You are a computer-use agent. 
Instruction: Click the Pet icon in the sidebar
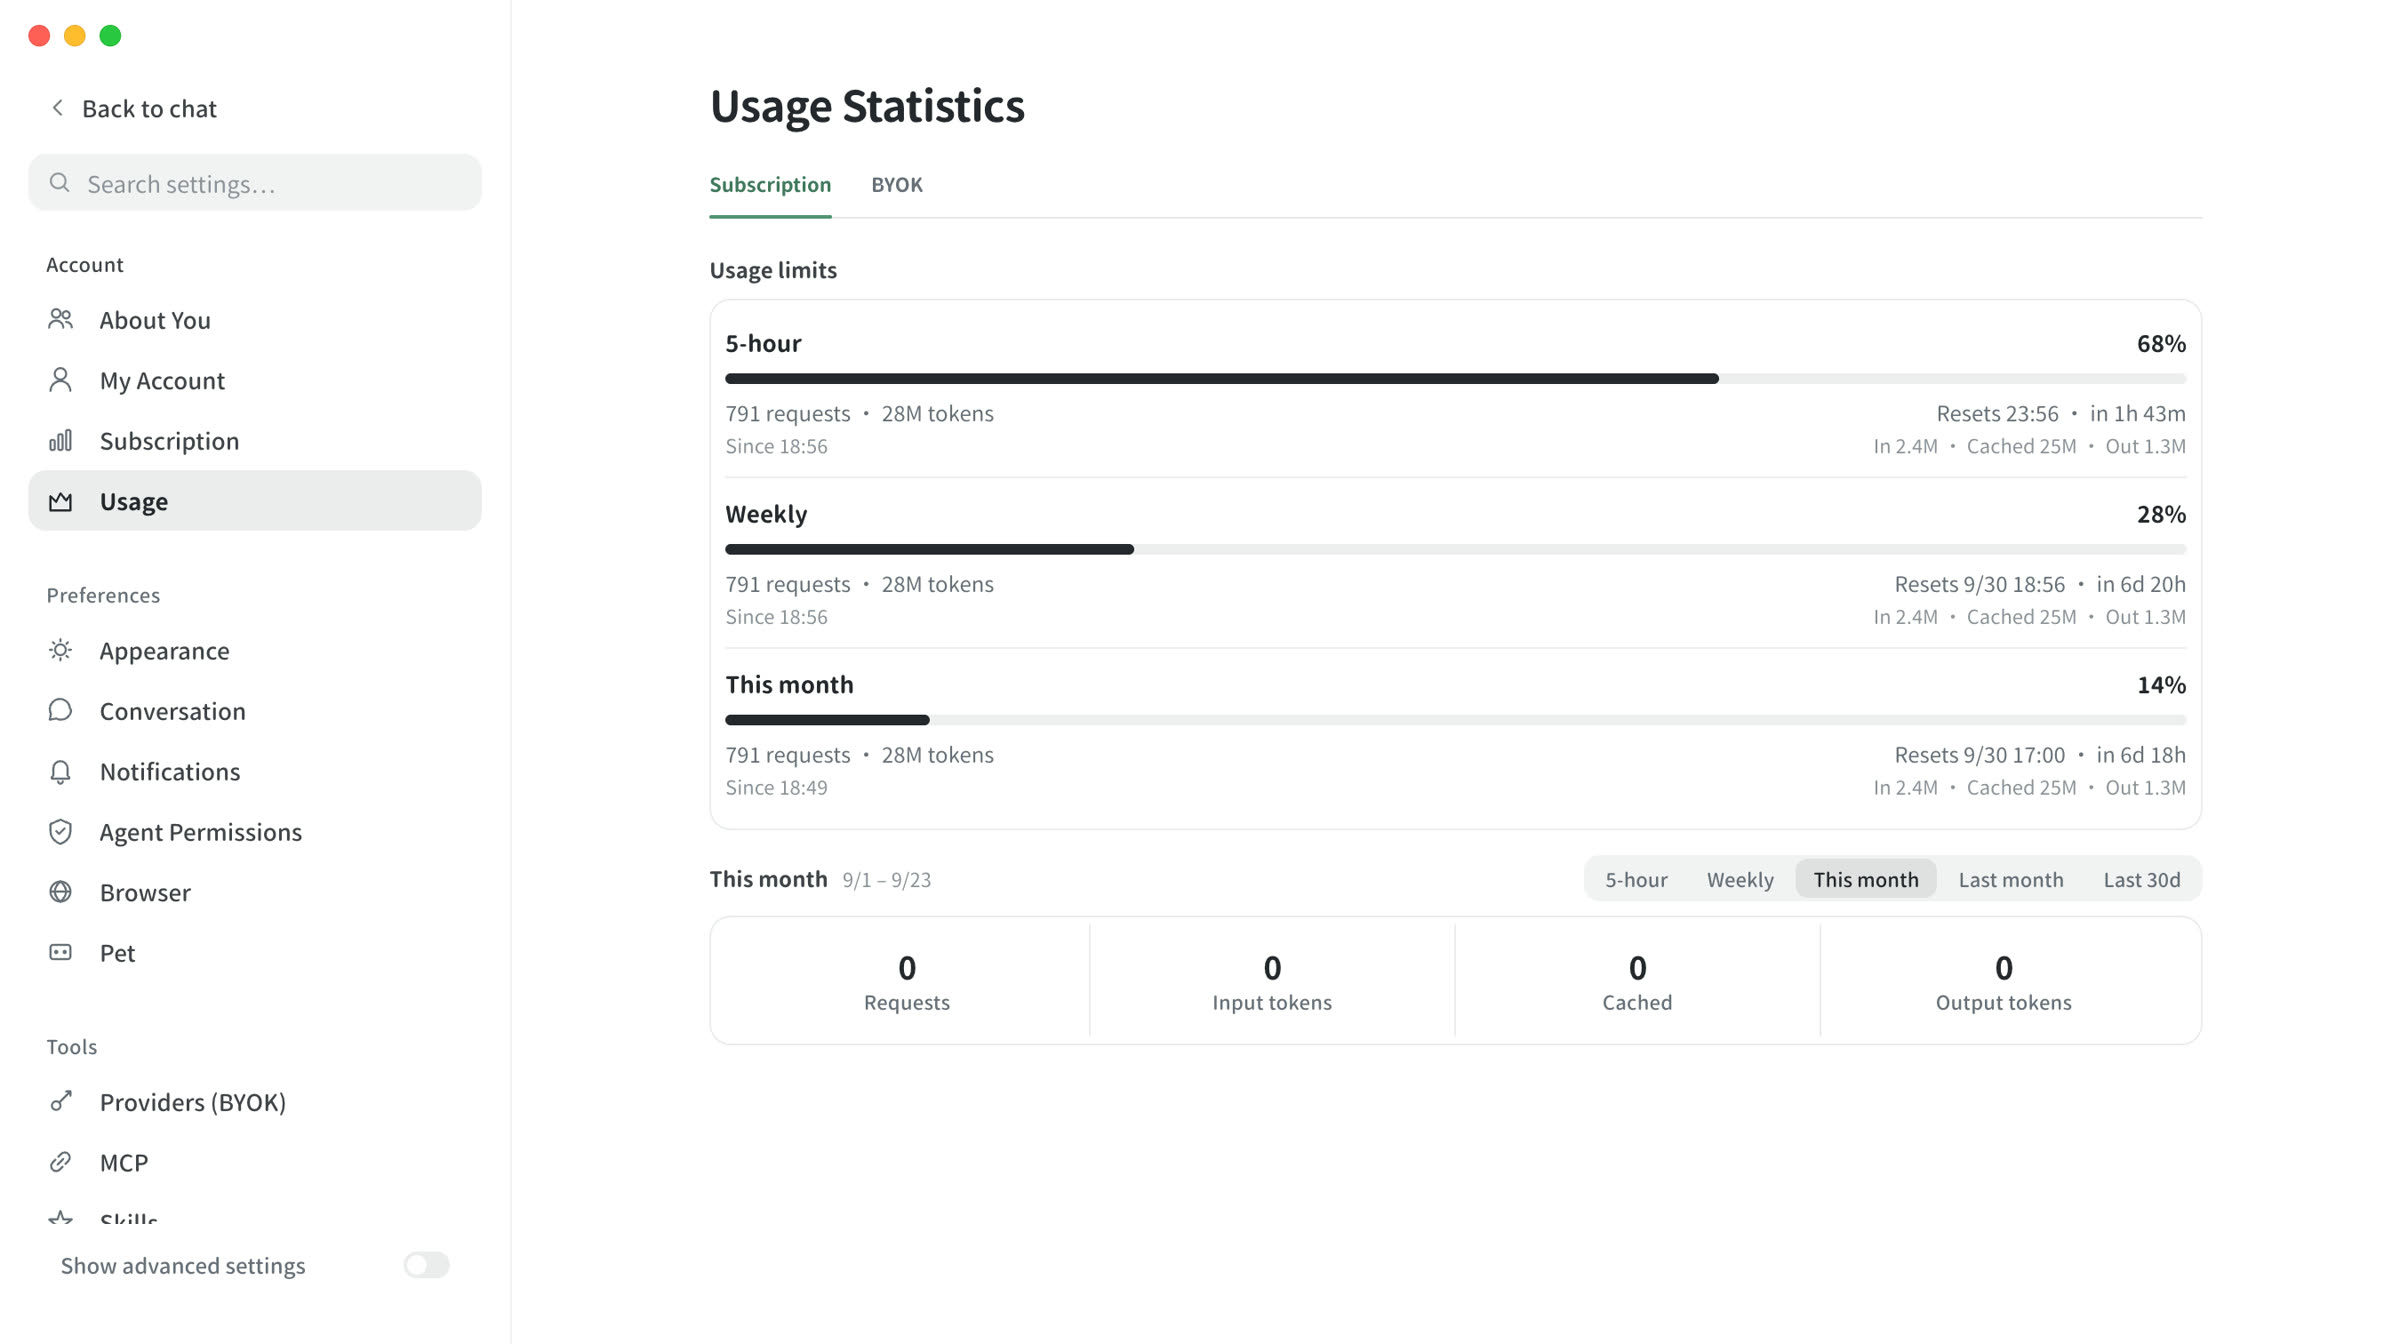point(61,952)
